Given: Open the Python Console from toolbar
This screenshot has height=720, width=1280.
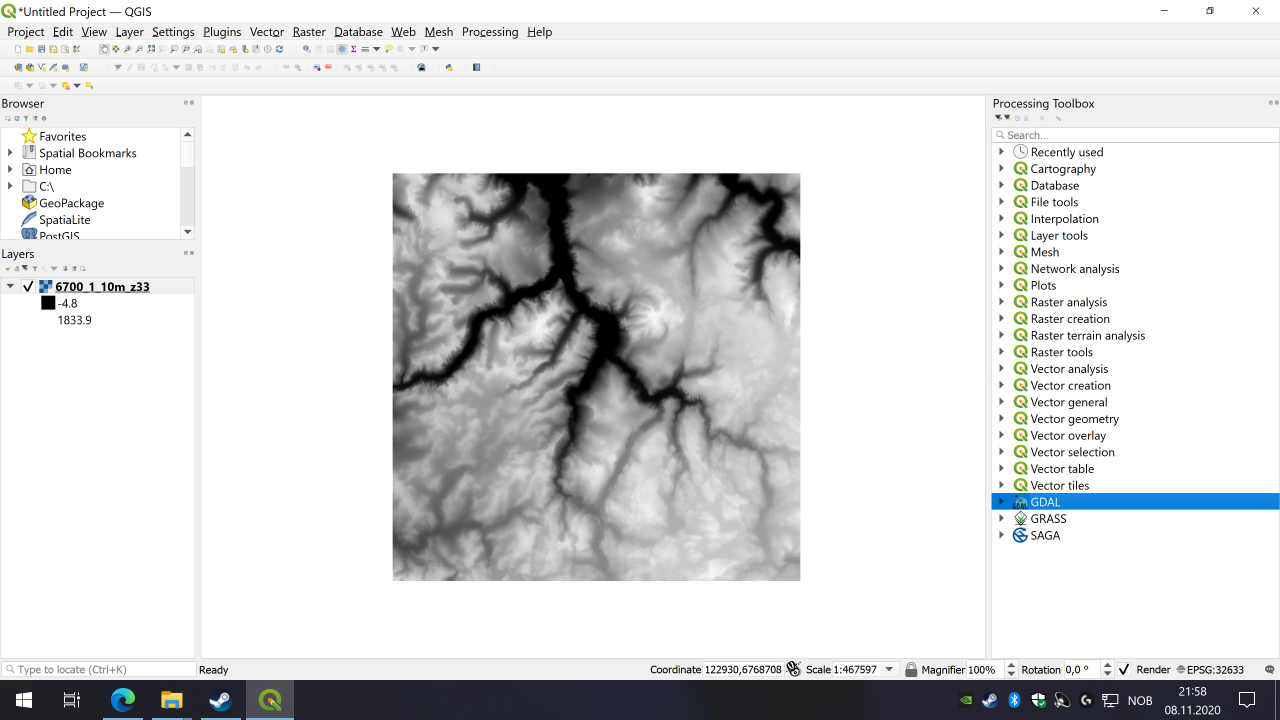Looking at the screenshot, I should point(449,68).
